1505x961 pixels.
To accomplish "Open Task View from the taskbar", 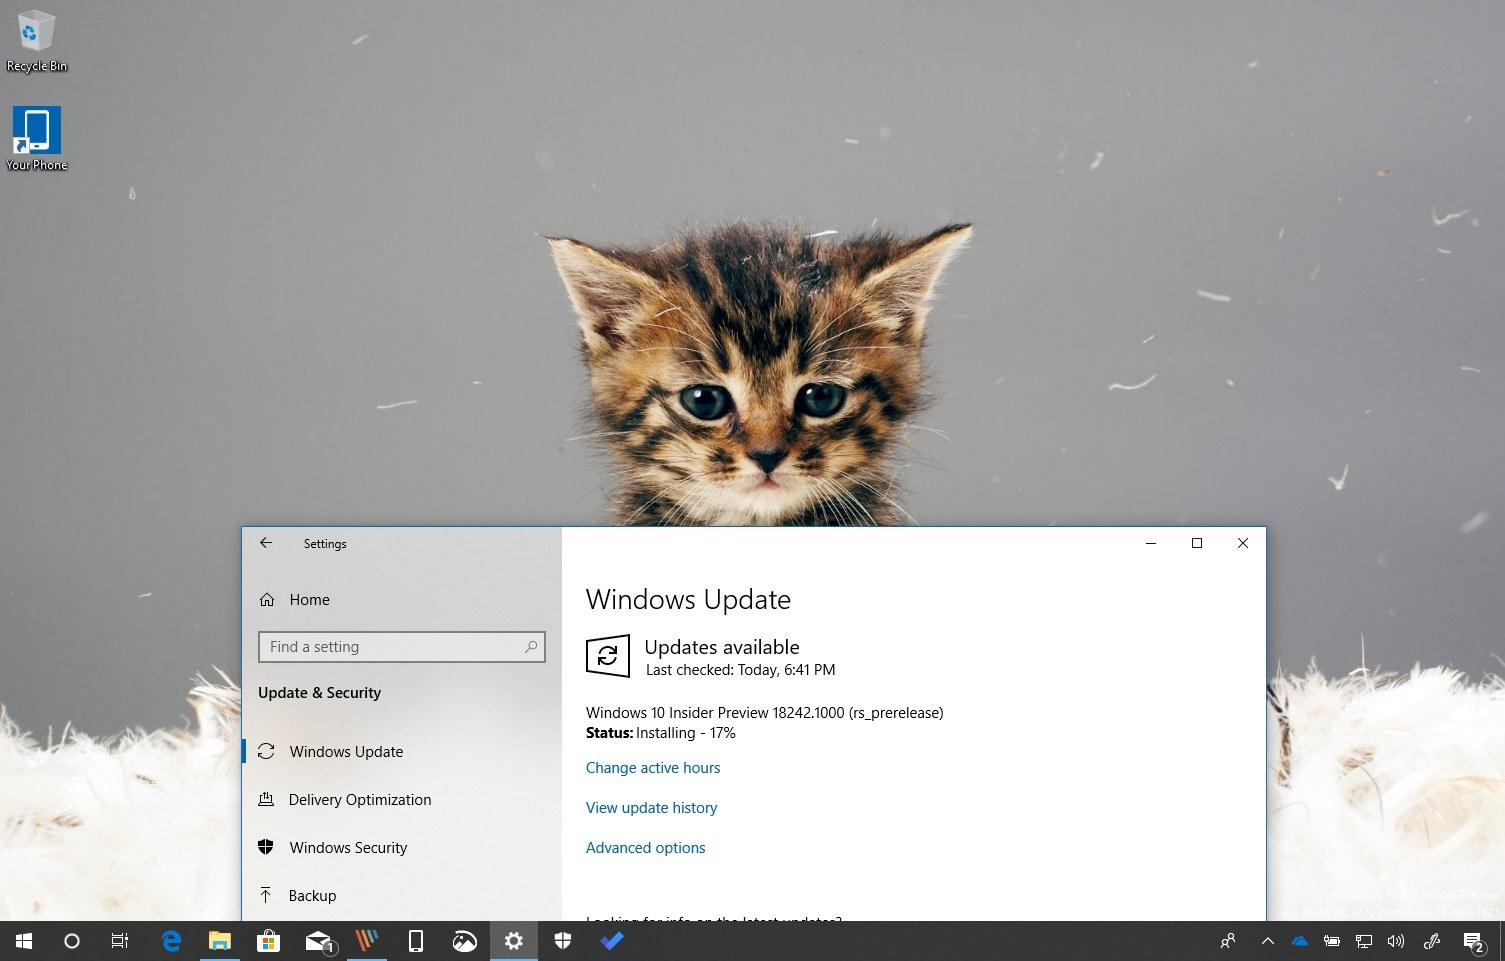I will point(120,941).
